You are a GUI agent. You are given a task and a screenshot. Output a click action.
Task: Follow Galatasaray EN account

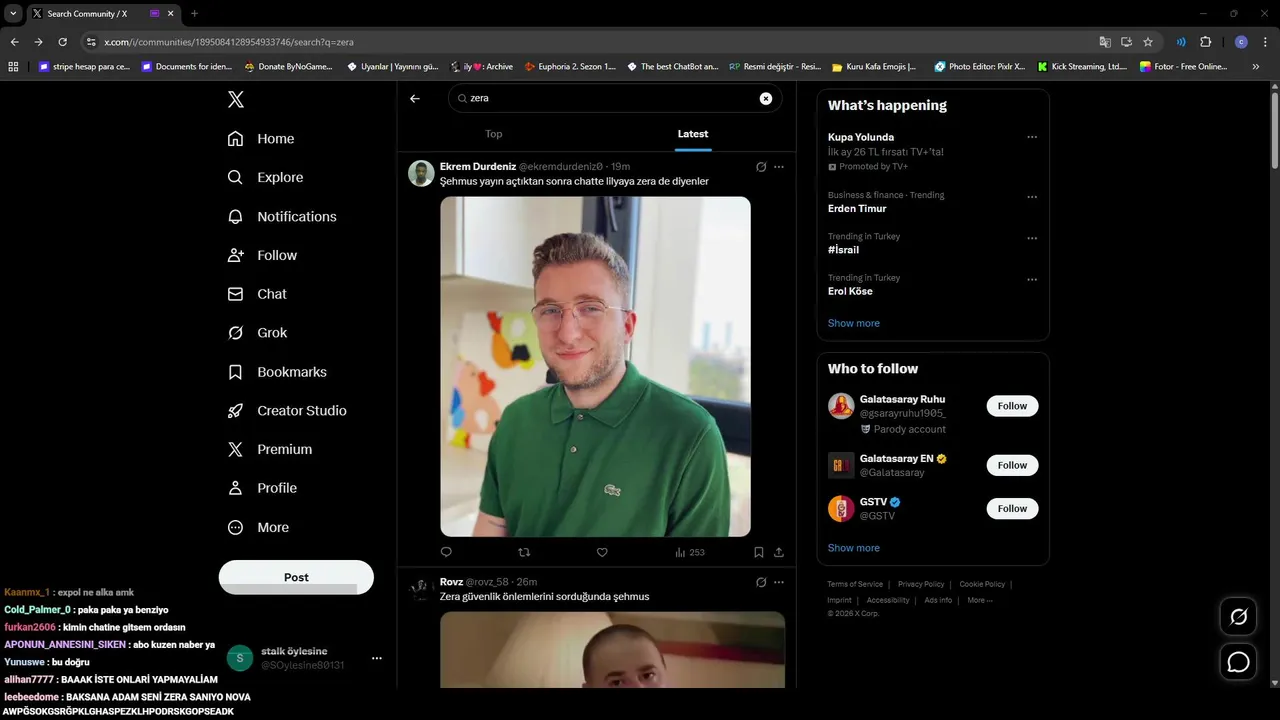point(1012,465)
